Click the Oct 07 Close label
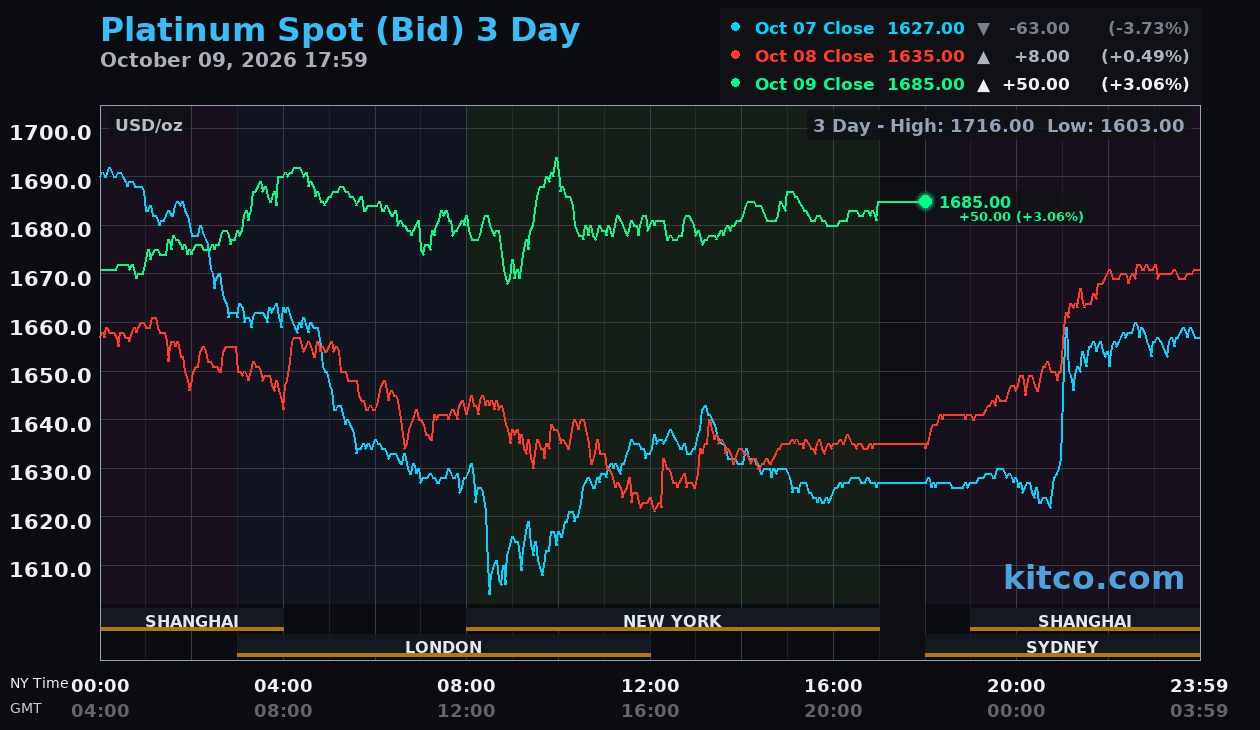1260x730 pixels. coord(814,29)
